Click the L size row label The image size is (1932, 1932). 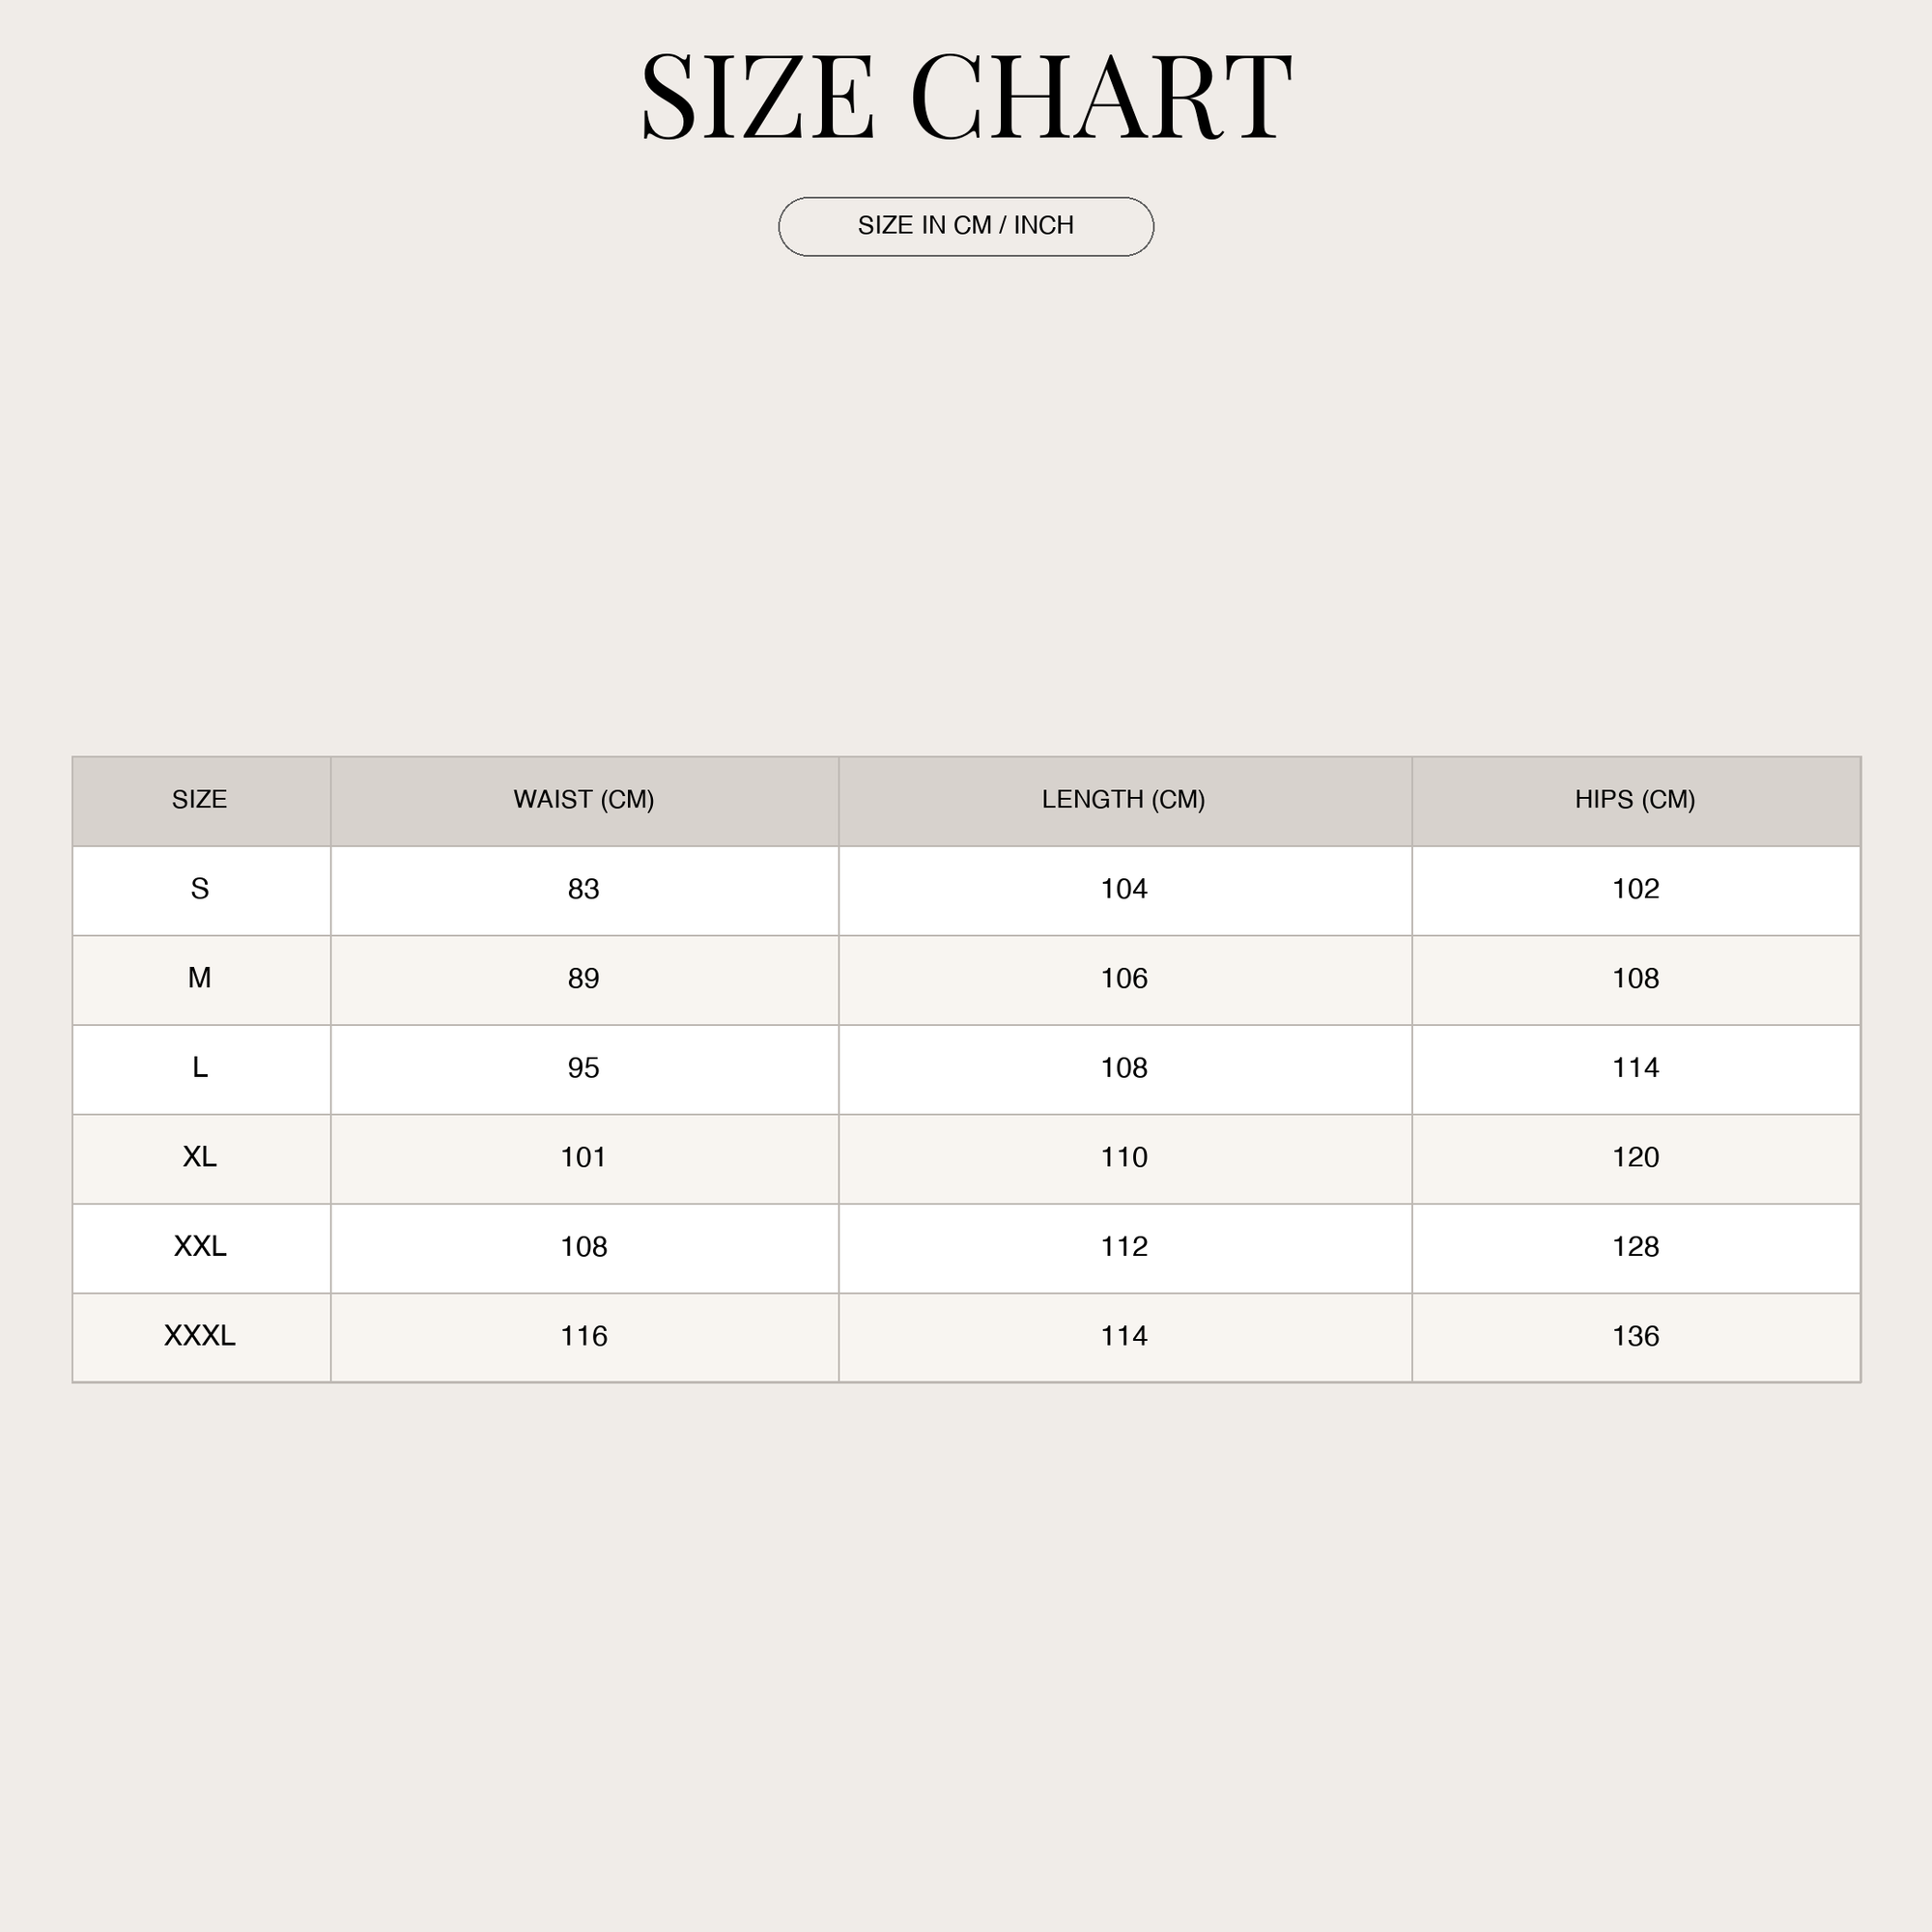pos(200,1068)
